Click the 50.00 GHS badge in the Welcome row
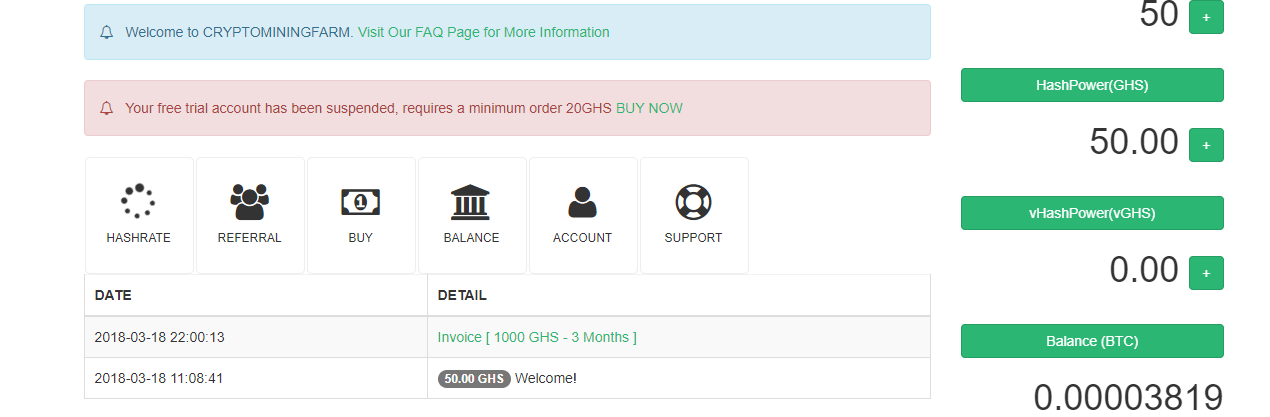This screenshot has width=1270, height=417. (x=474, y=379)
